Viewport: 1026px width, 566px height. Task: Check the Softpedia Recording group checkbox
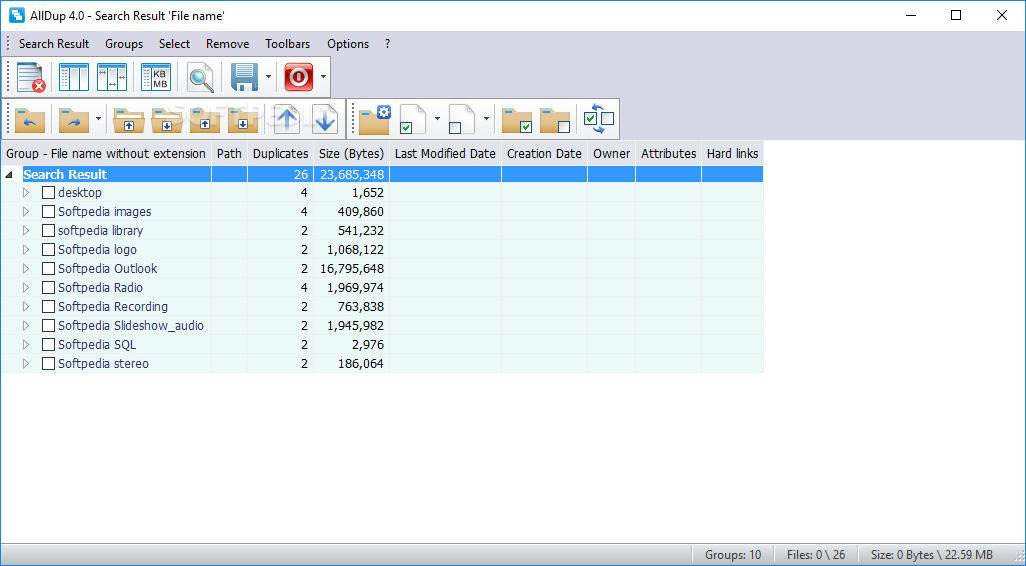[48, 306]
